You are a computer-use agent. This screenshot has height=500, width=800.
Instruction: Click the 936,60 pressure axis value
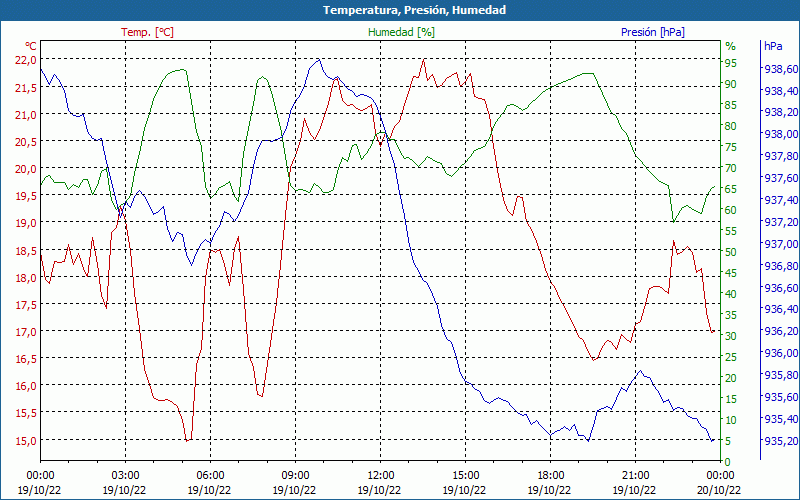click(x=781, y=288)
